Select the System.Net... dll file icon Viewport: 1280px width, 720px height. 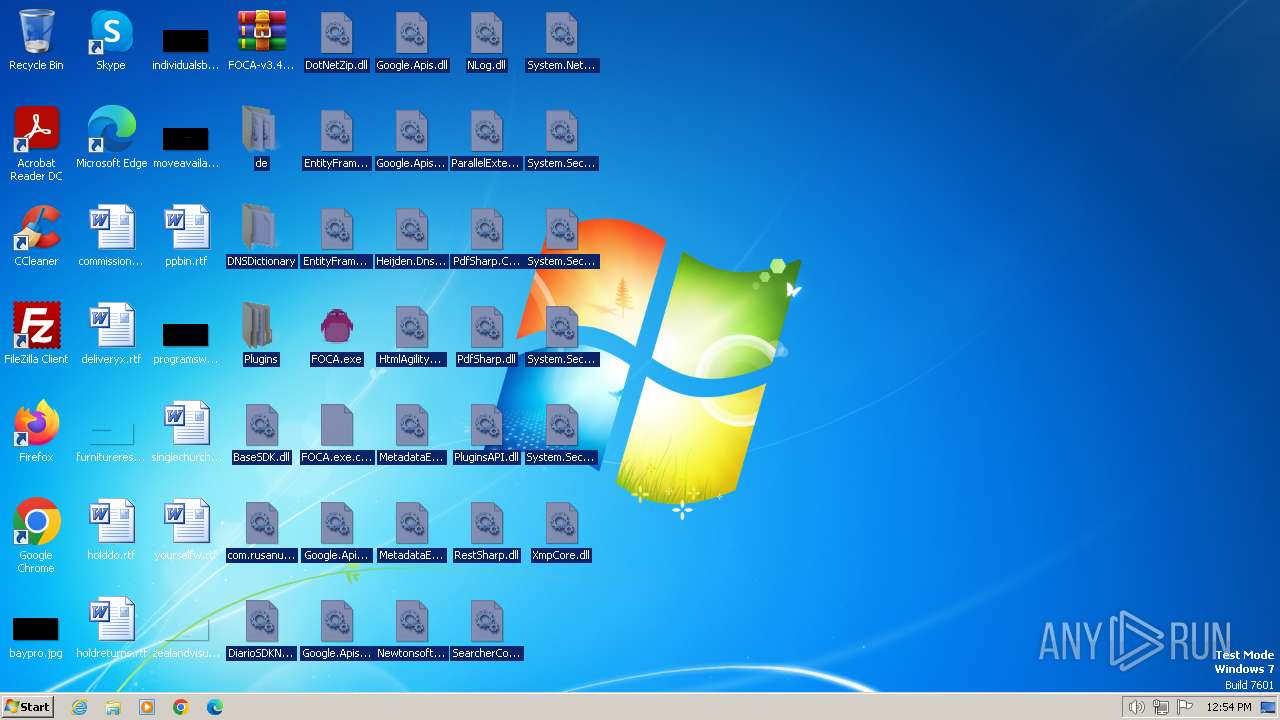coord(561,40)
